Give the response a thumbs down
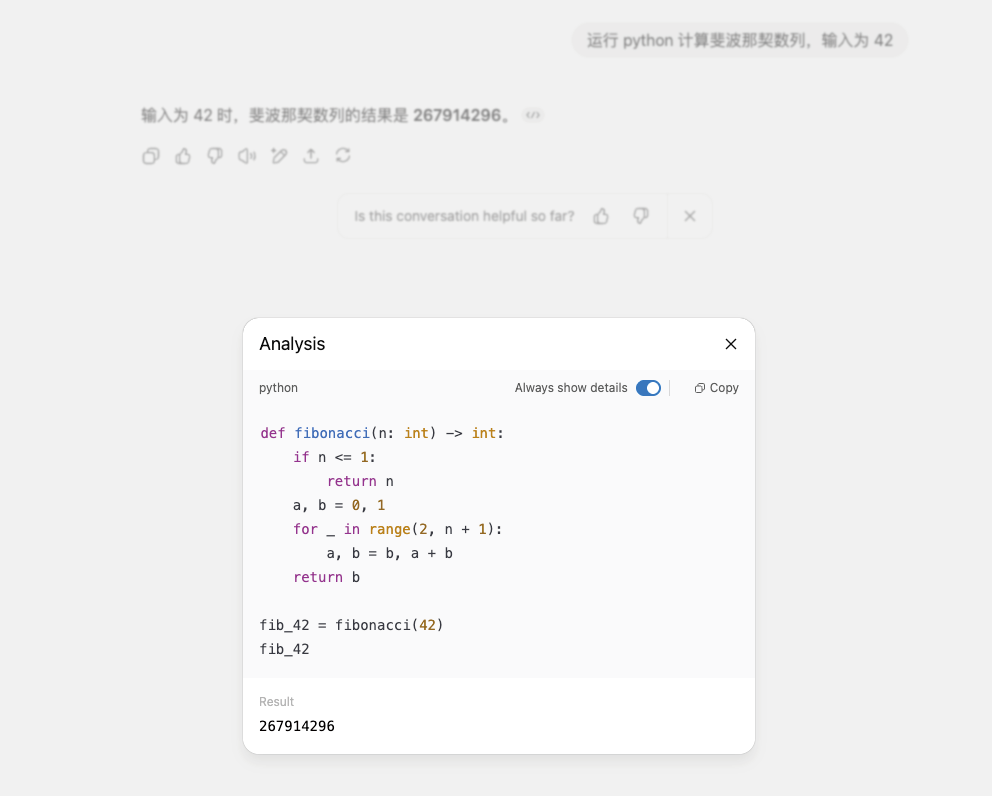The width and height of the screenshot is (992, 796). tap(215, 156)
